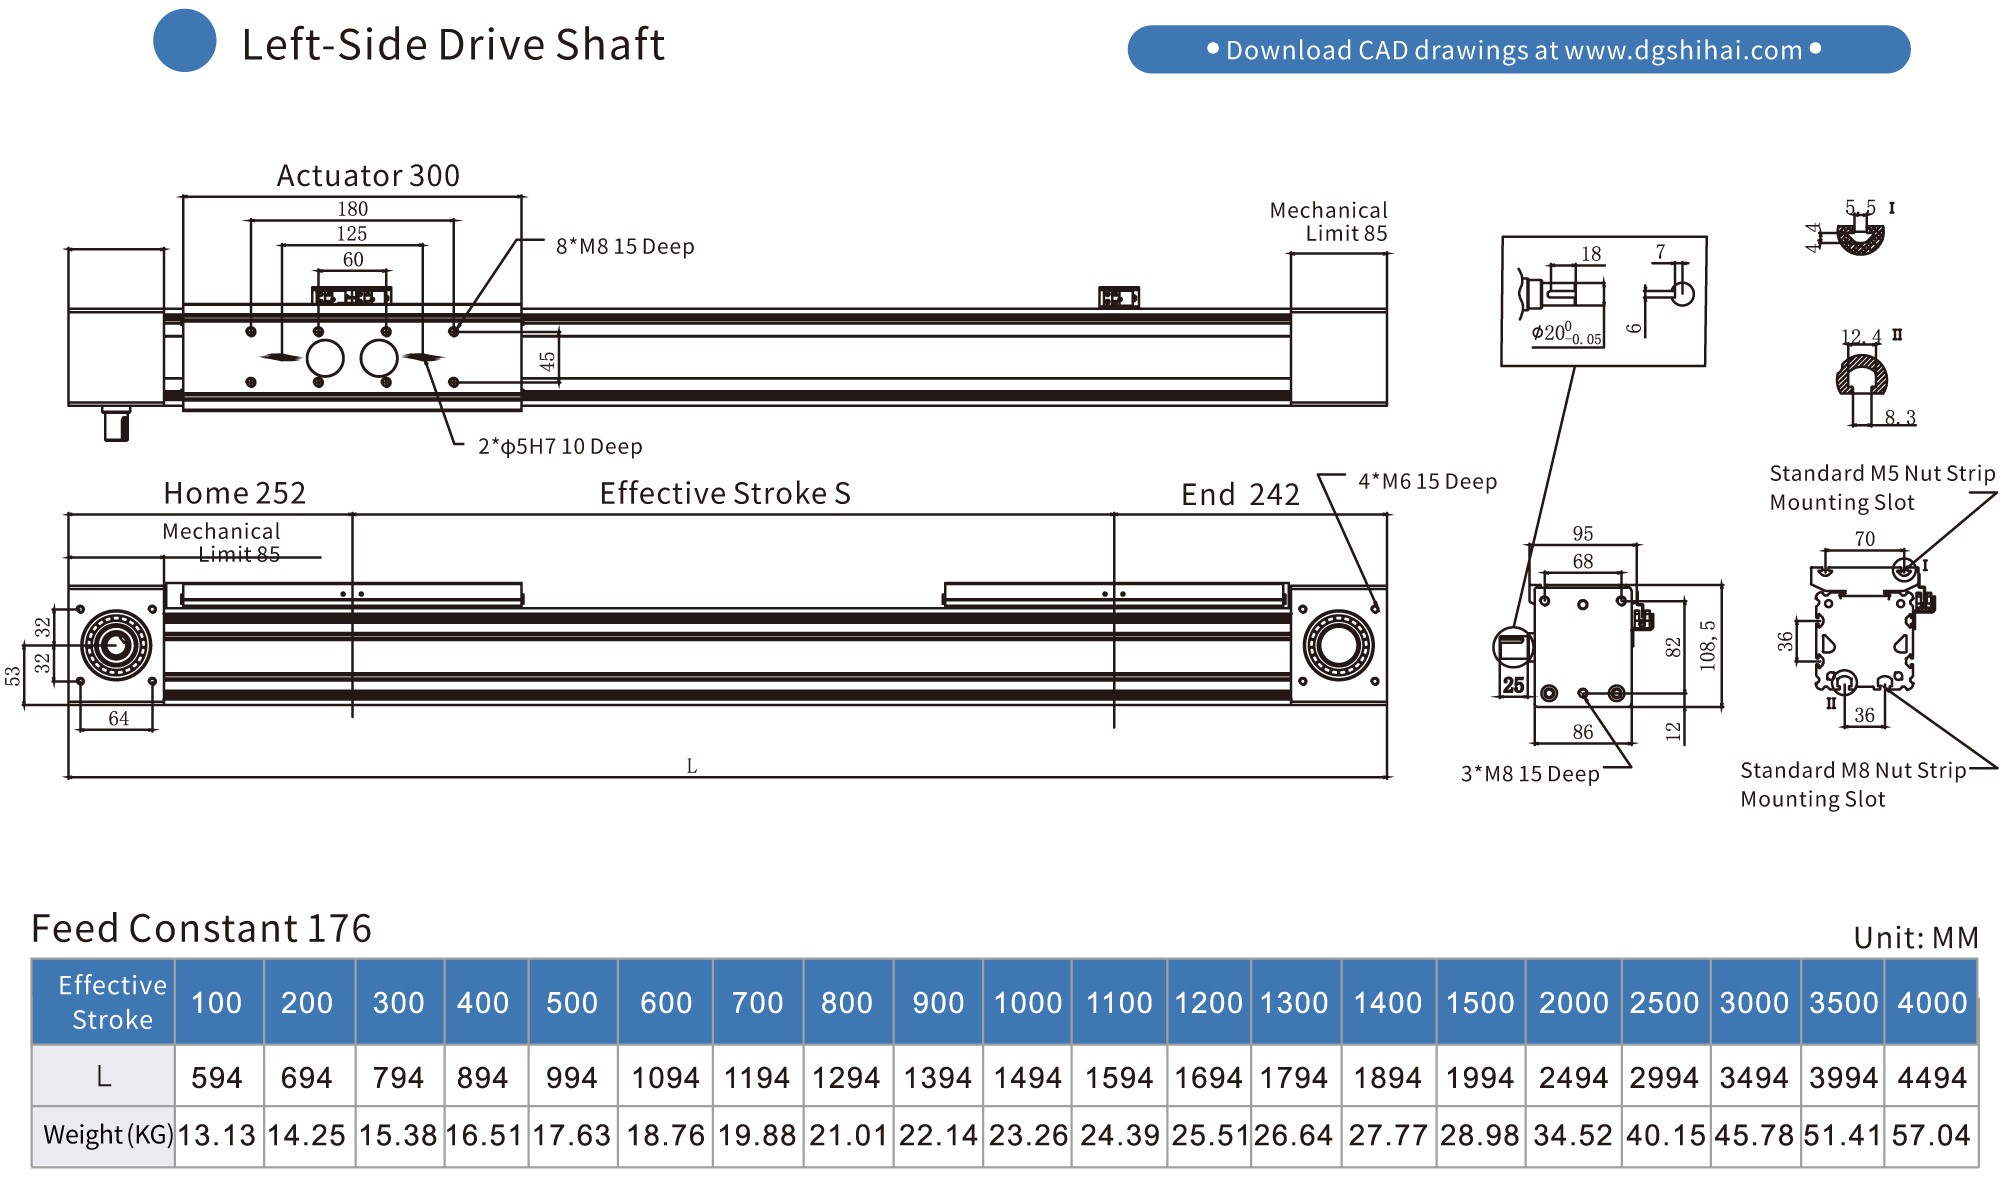Click the Left-Side Drive Shaft heading
2014x1196 pixels.
click(x=453, y=45)
